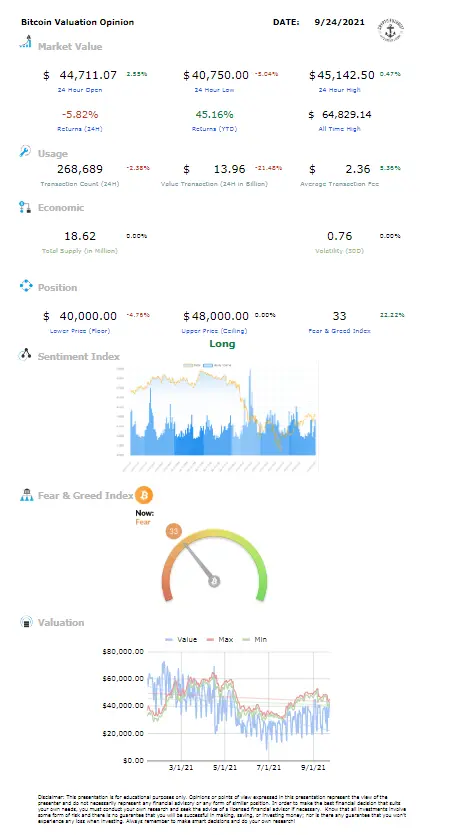Viewport: 451px width, 835px height.
Task: Click the Valuation section icon
Action: click(26, 621)
